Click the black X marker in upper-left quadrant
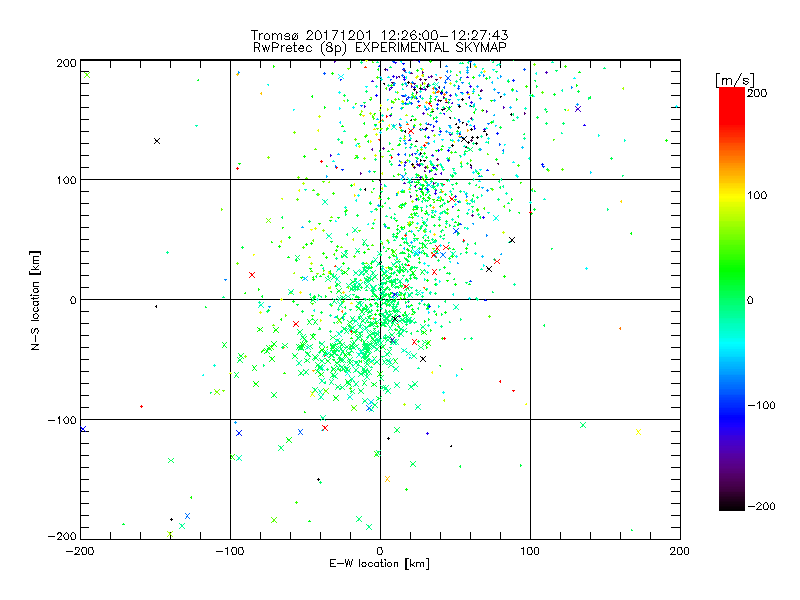The height and width of the screenshot is (600, 800). (157, 141)
